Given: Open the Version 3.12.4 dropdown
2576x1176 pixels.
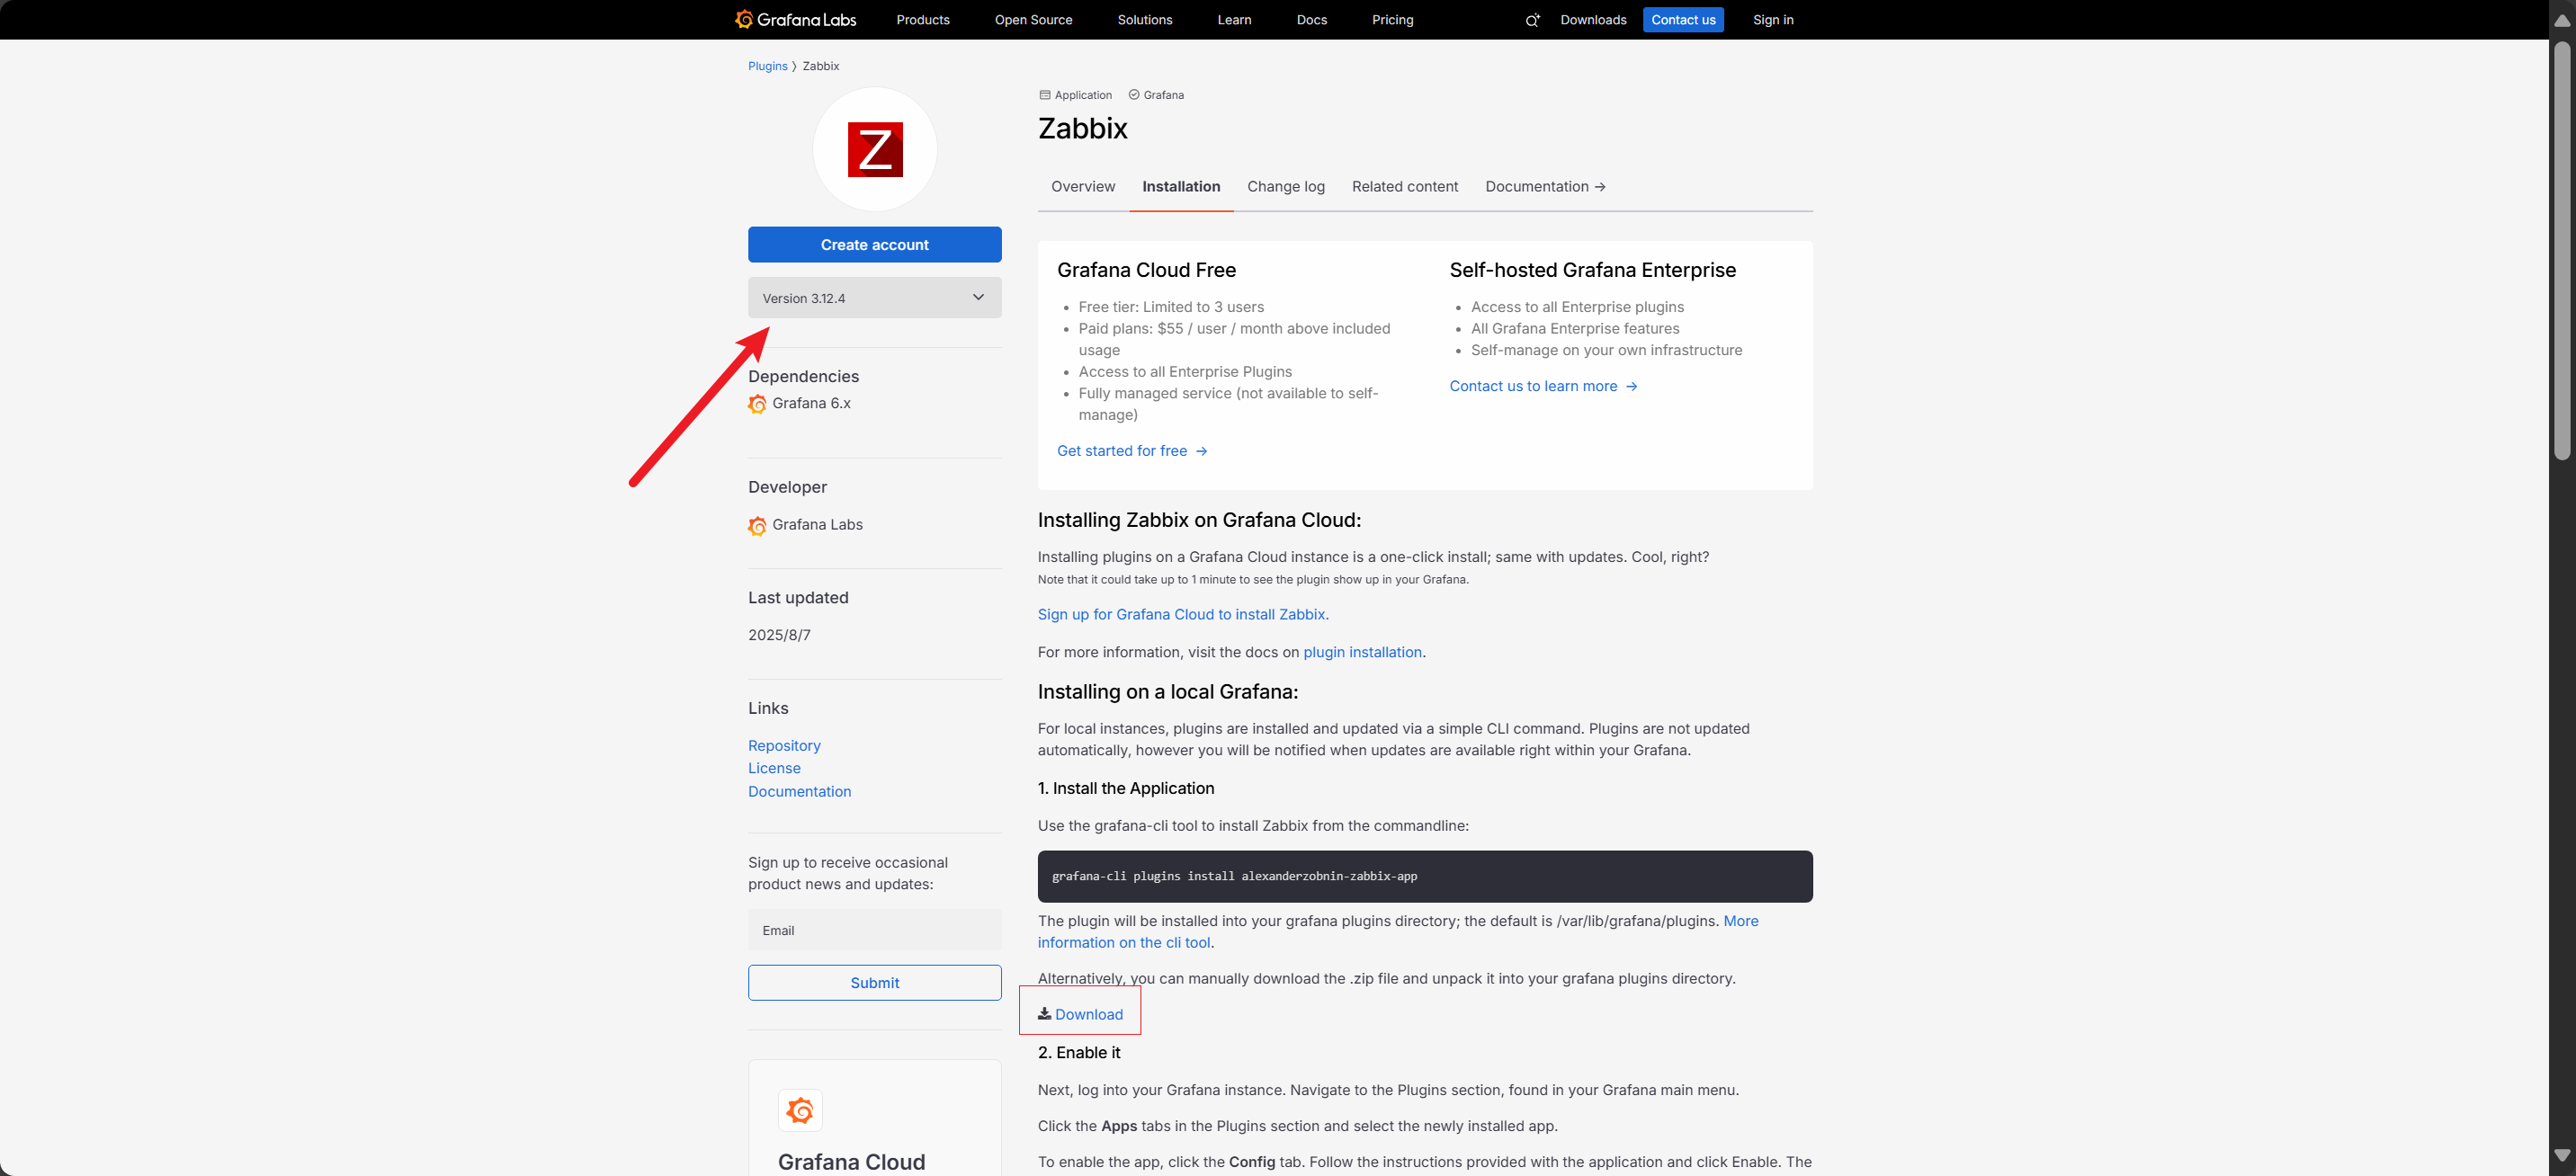Looking at the screenshot, I should [x=874, y=298].
